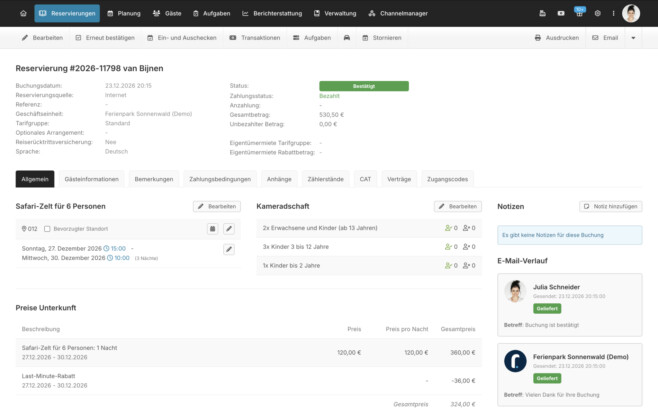The height and width of the screenshot is (413, 658).
Task: Open the Verwaltung menu
Action: pyautogui.click(x=335, y=13)
